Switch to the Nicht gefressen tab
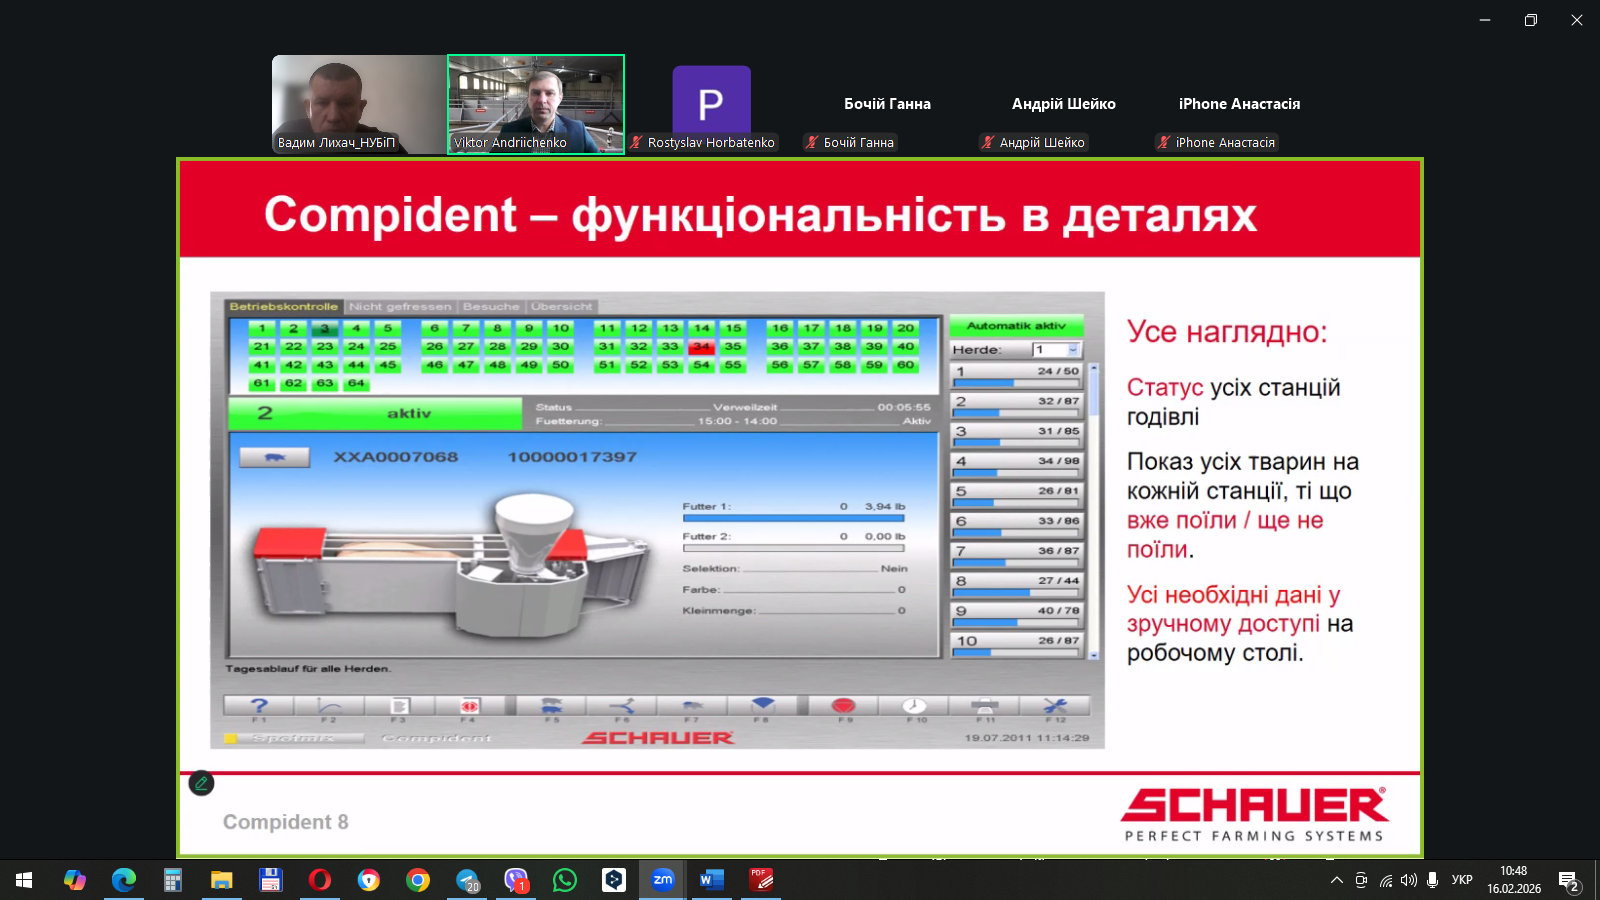The height and width of the screenshot is (900, 1600). coord(400,307)
